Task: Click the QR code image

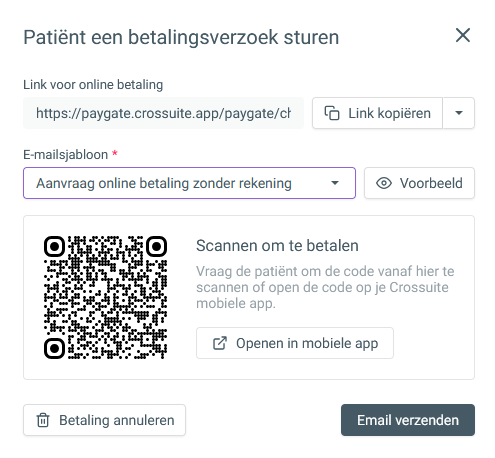Action: (105, 297)
